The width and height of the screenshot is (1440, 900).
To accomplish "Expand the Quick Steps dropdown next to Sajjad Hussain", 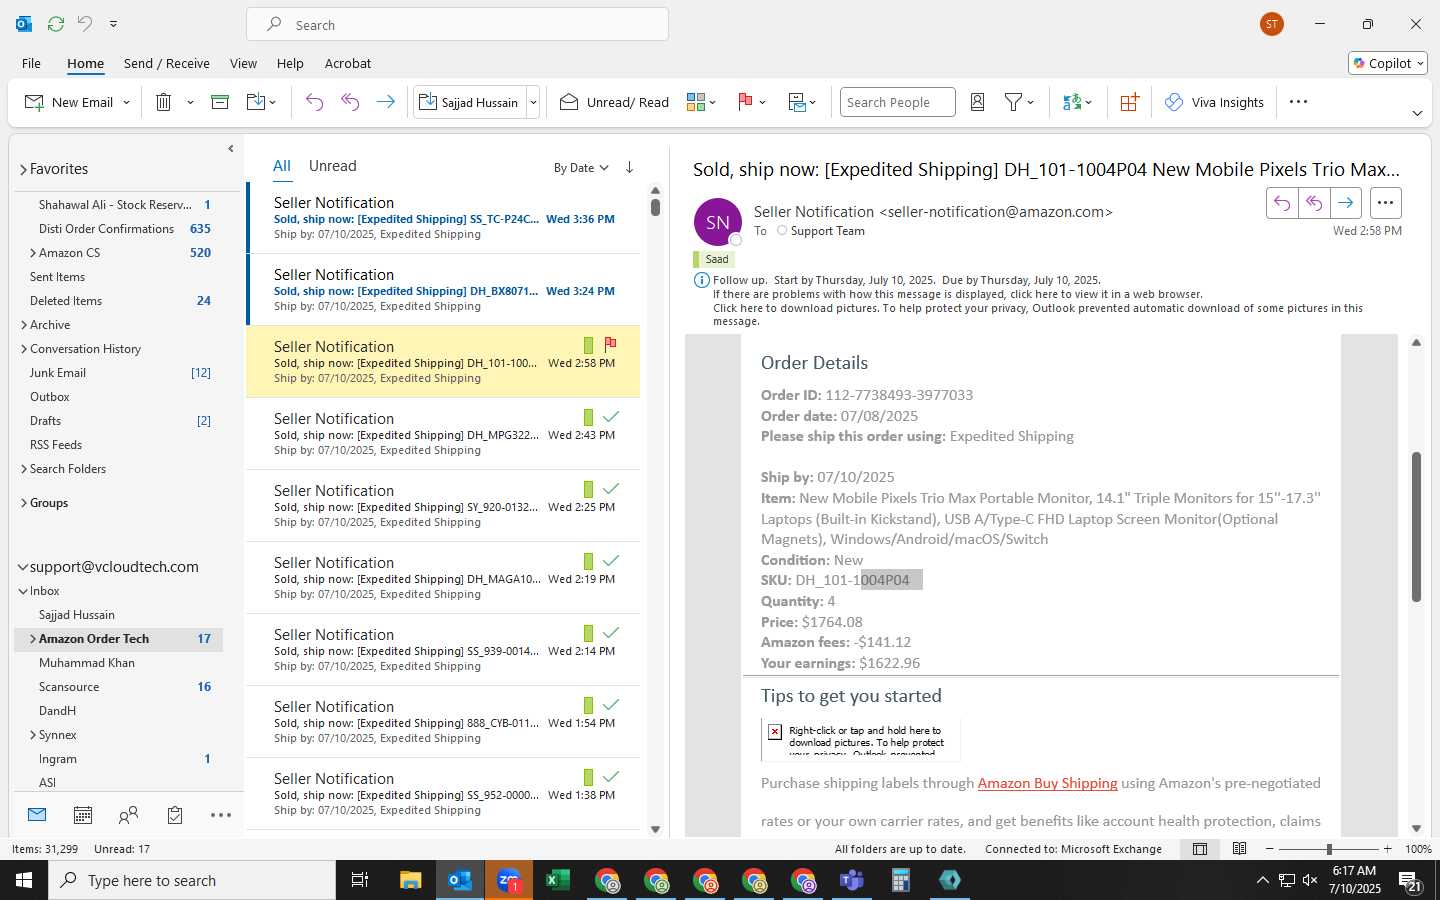I will coord(533,102).
